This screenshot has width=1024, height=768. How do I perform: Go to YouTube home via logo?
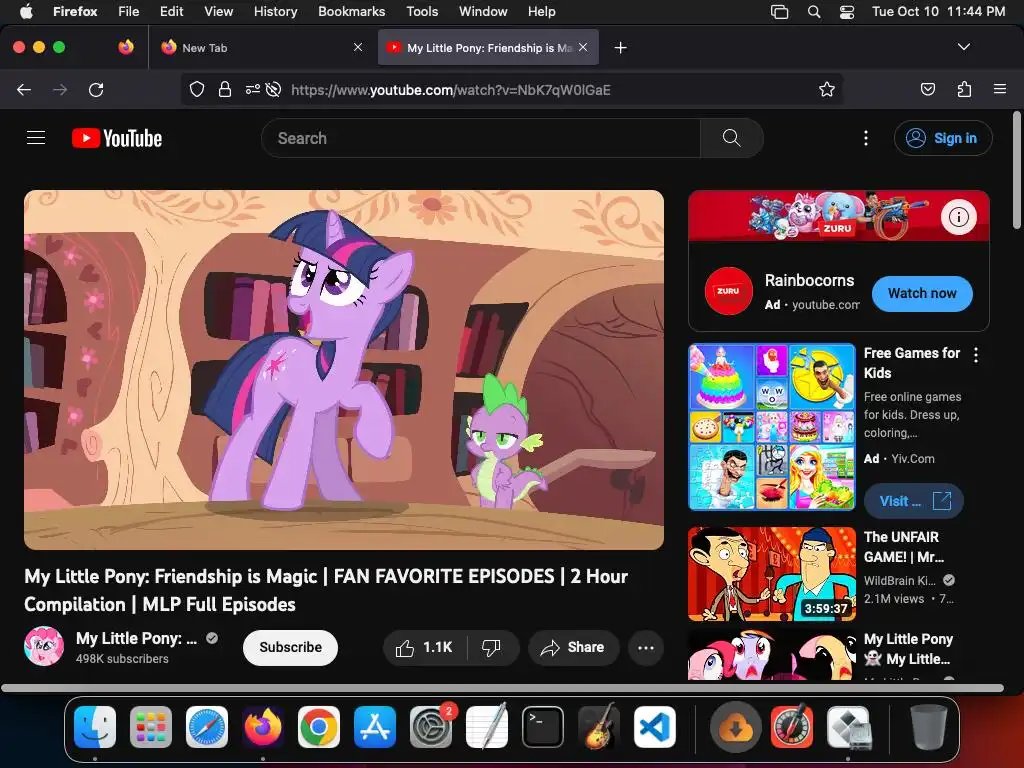click(117, 138)
